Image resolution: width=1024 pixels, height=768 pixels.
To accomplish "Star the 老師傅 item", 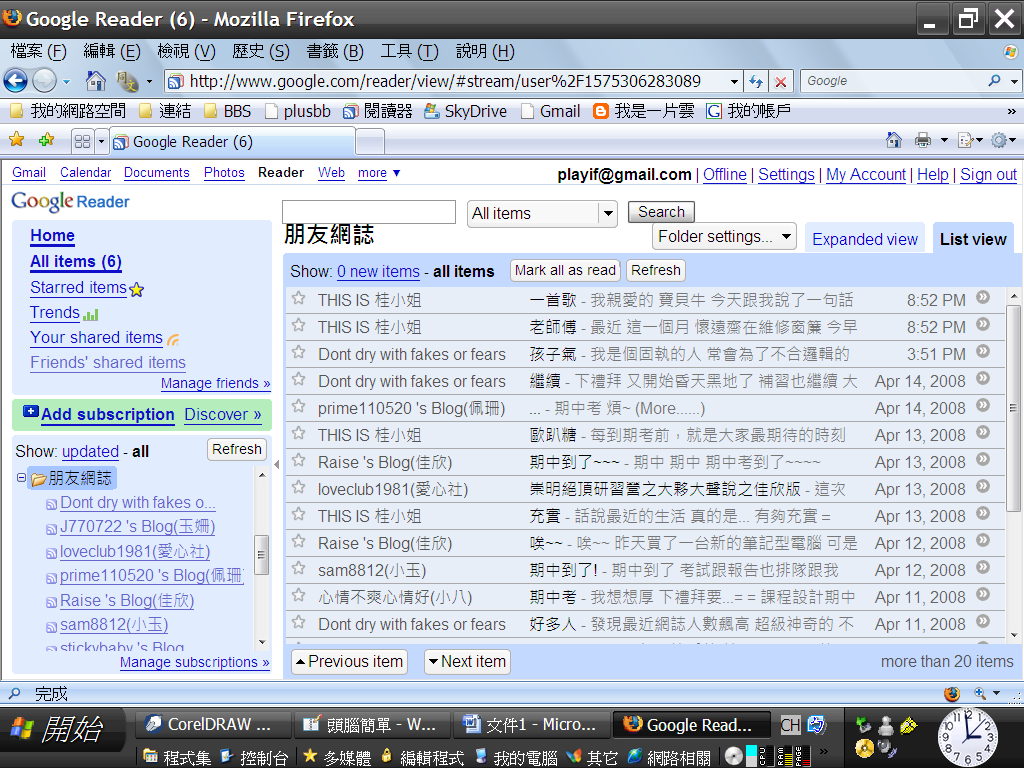I will (298, 325).
